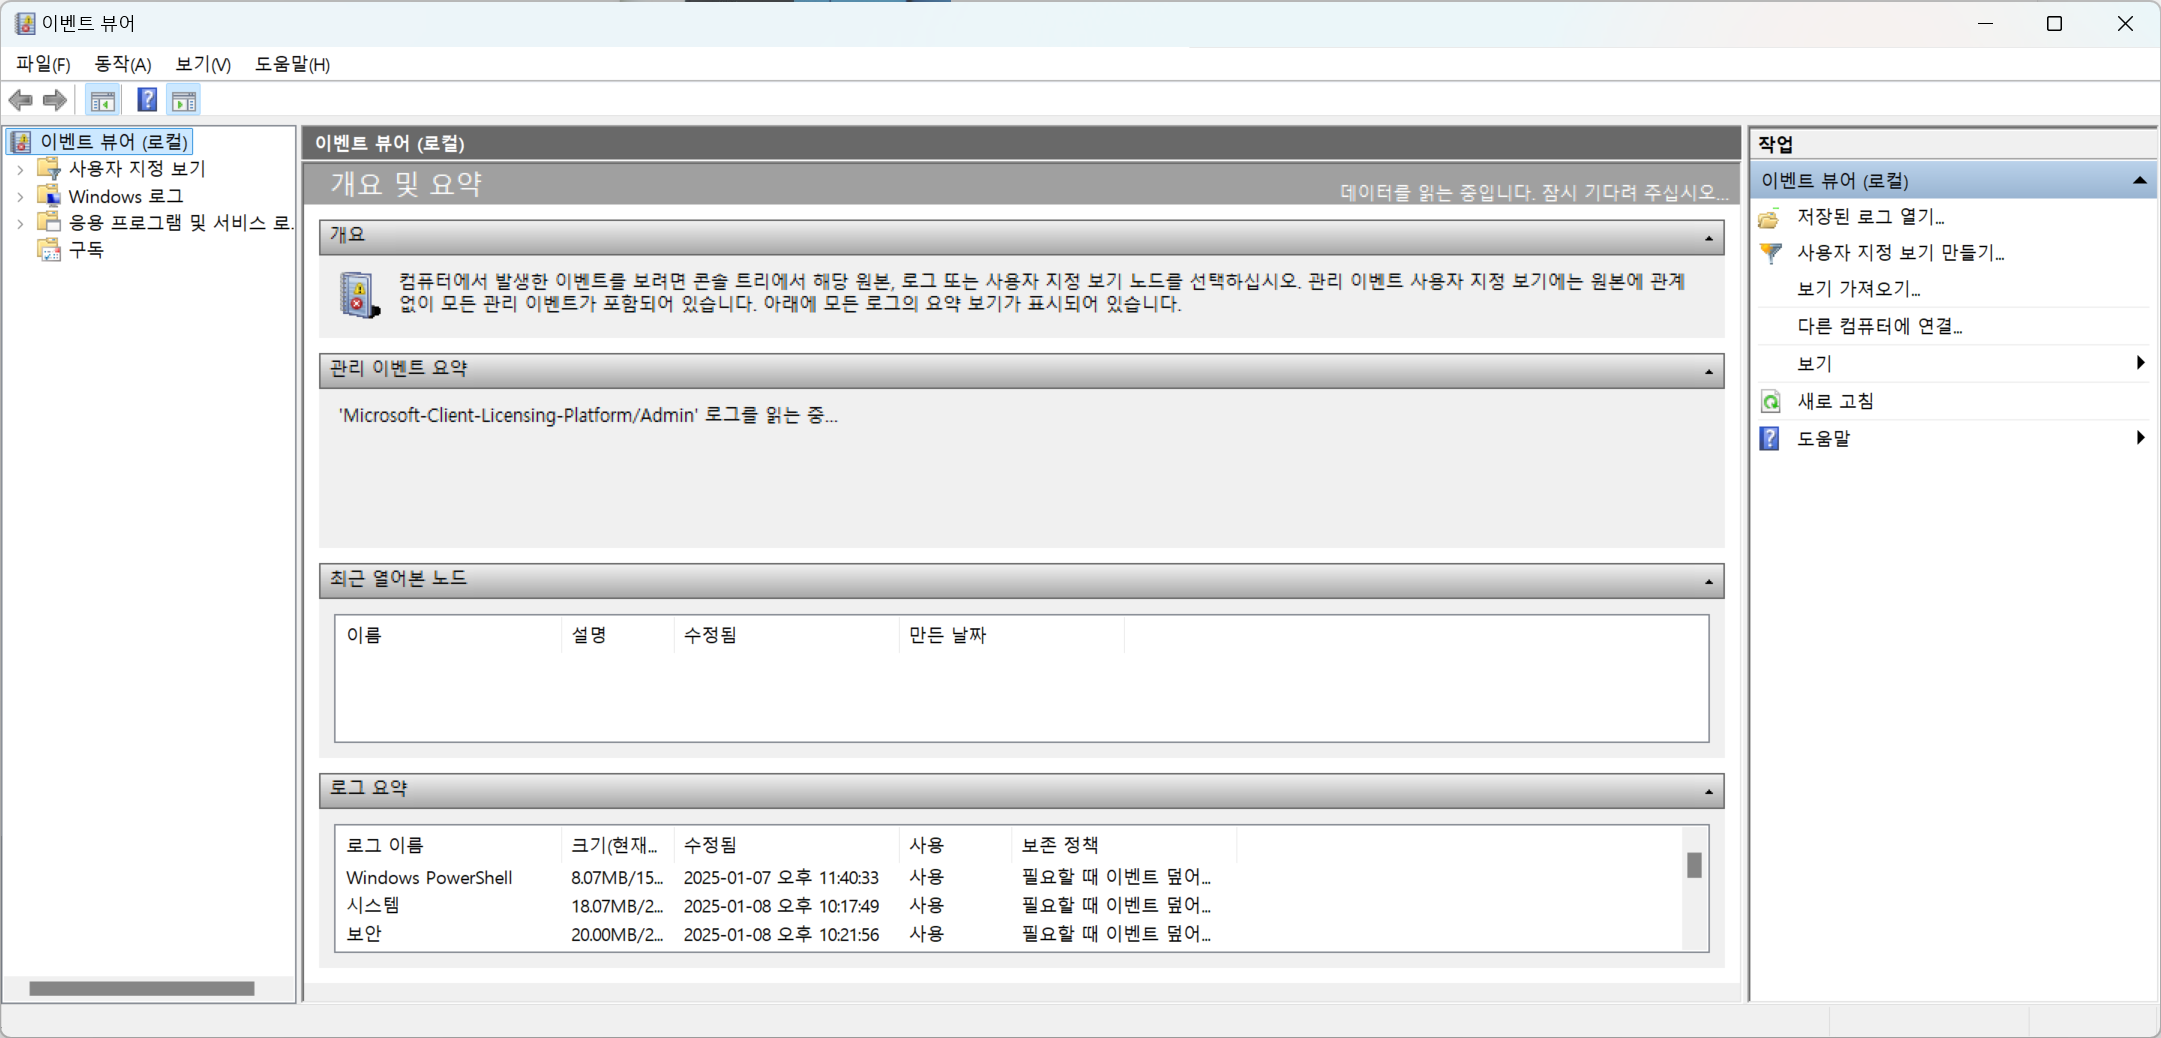The height and width of the screenshot is (1038, 2161).
Task: Select 구독 in the console tree
Action: pos(86,250)
